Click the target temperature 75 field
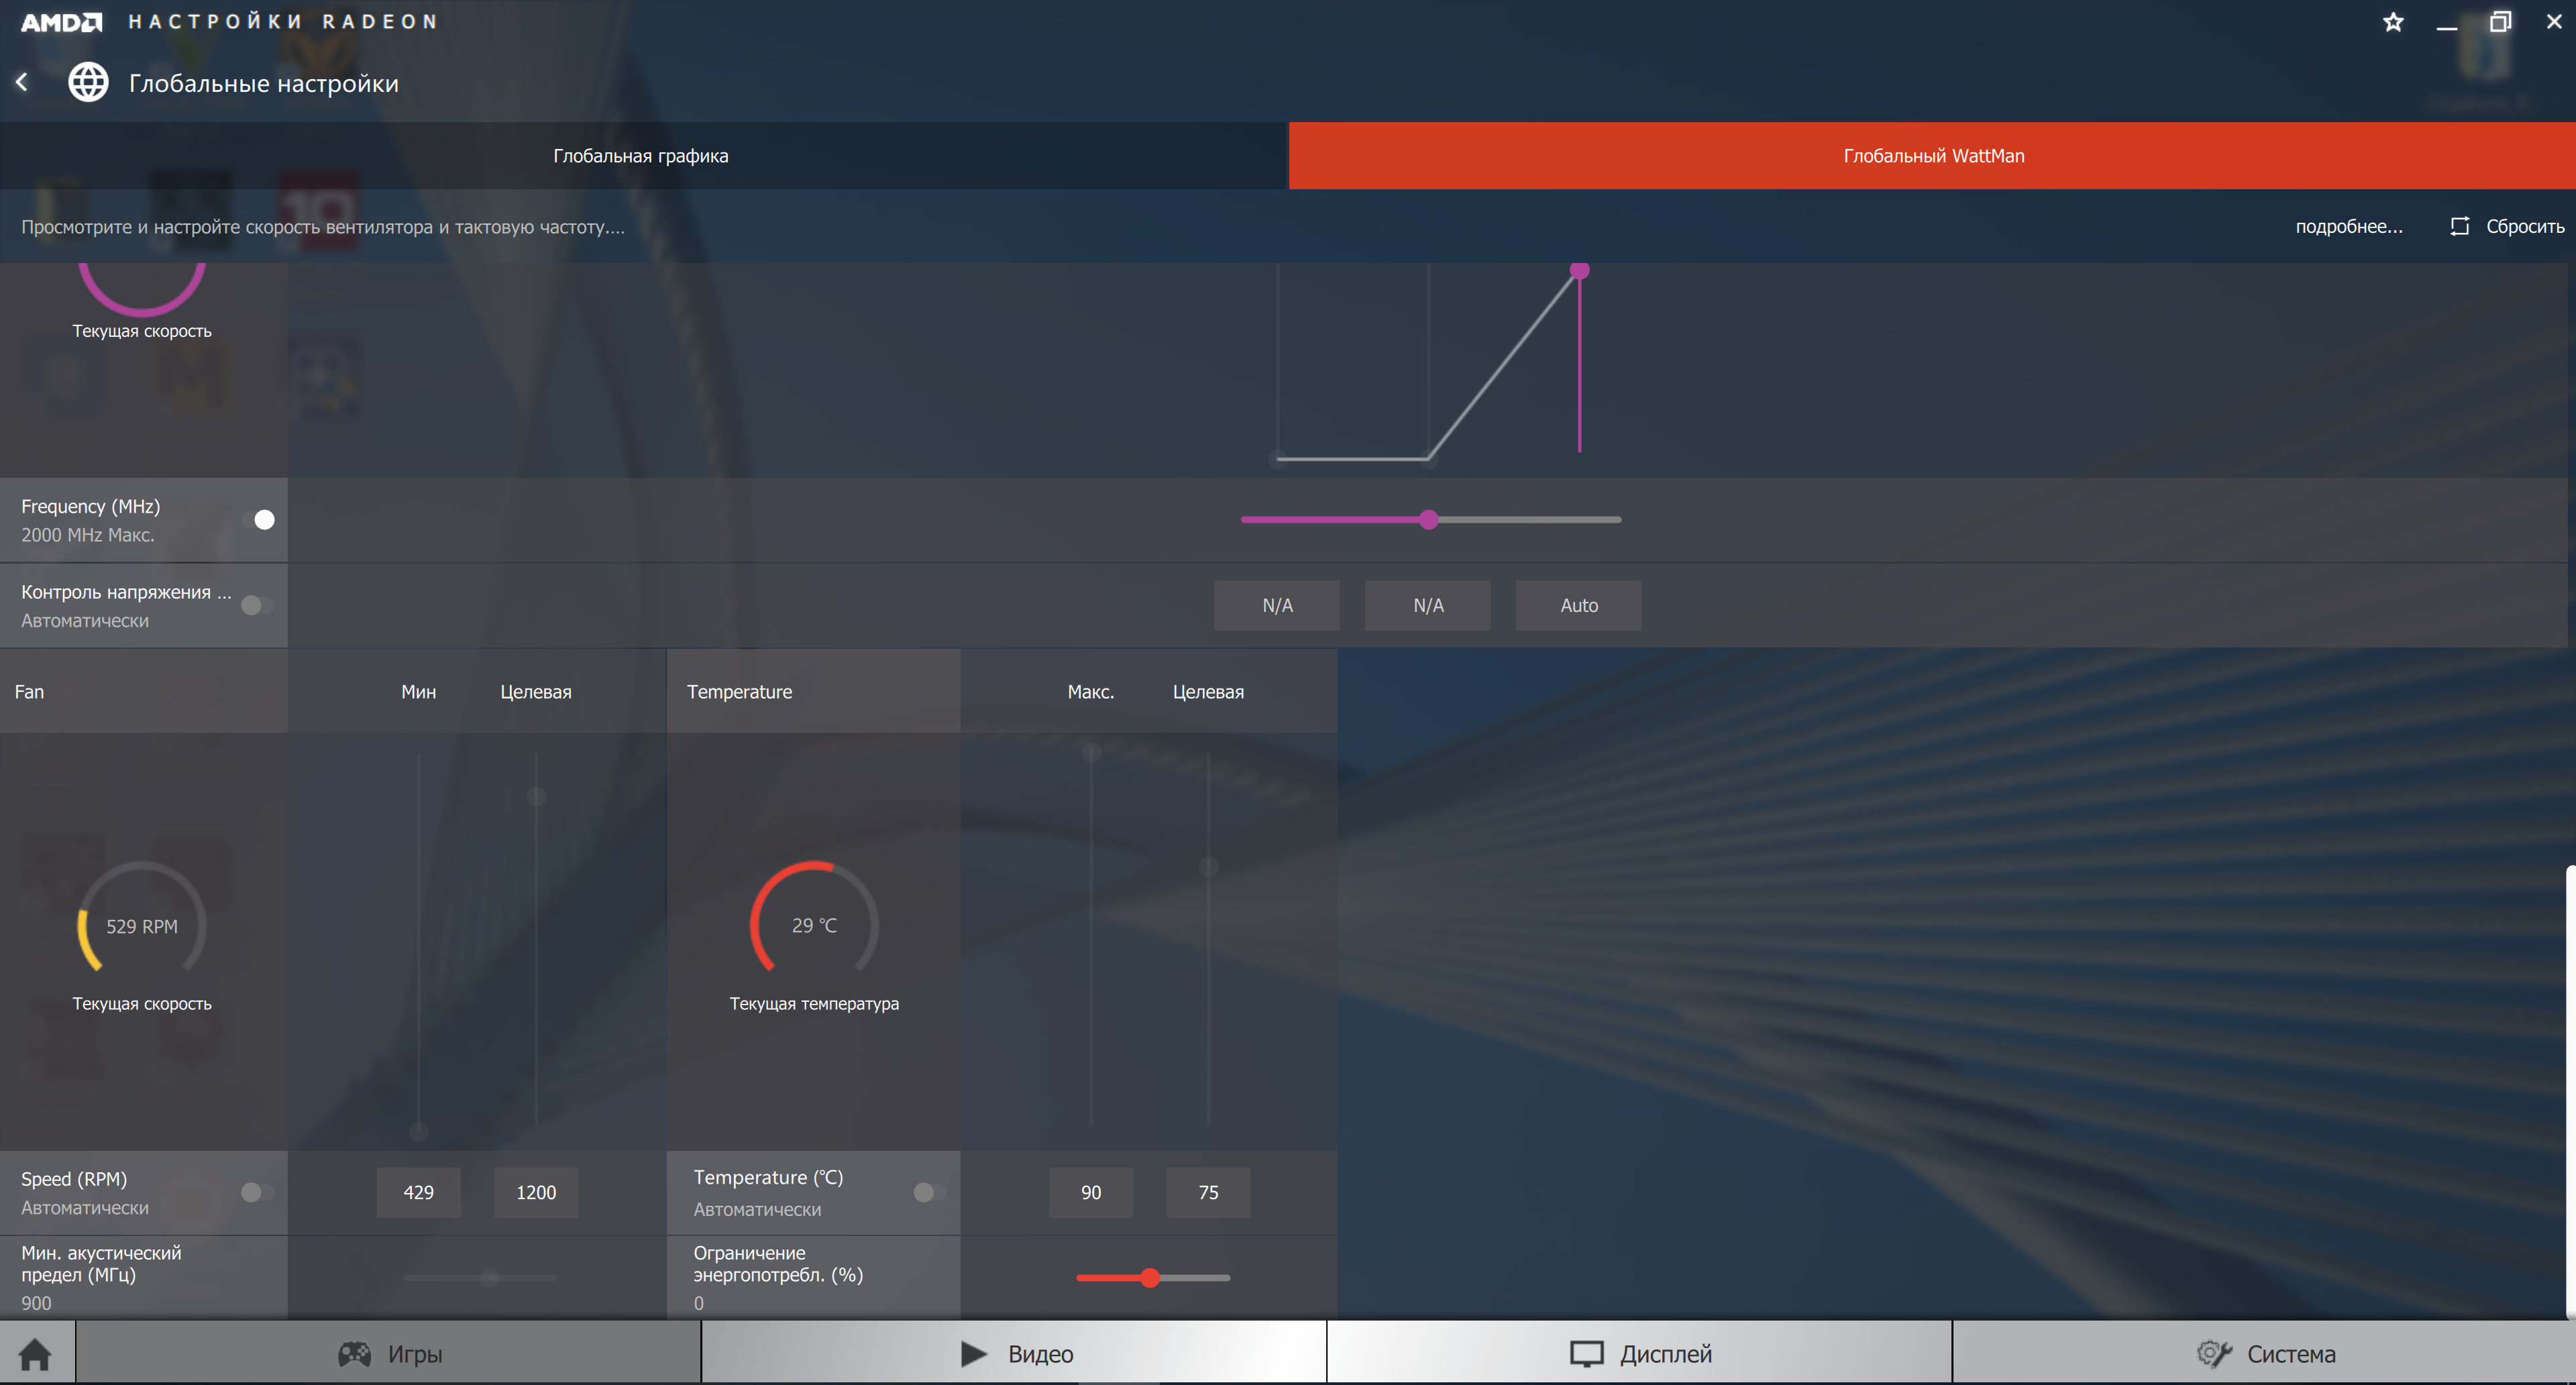 click(1208, 1192)
